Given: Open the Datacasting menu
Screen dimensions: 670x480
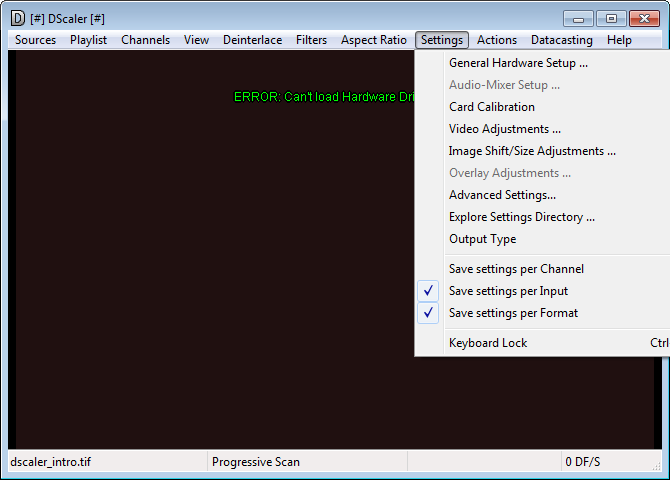Looking at the screenshot, I should coord(562,40).
